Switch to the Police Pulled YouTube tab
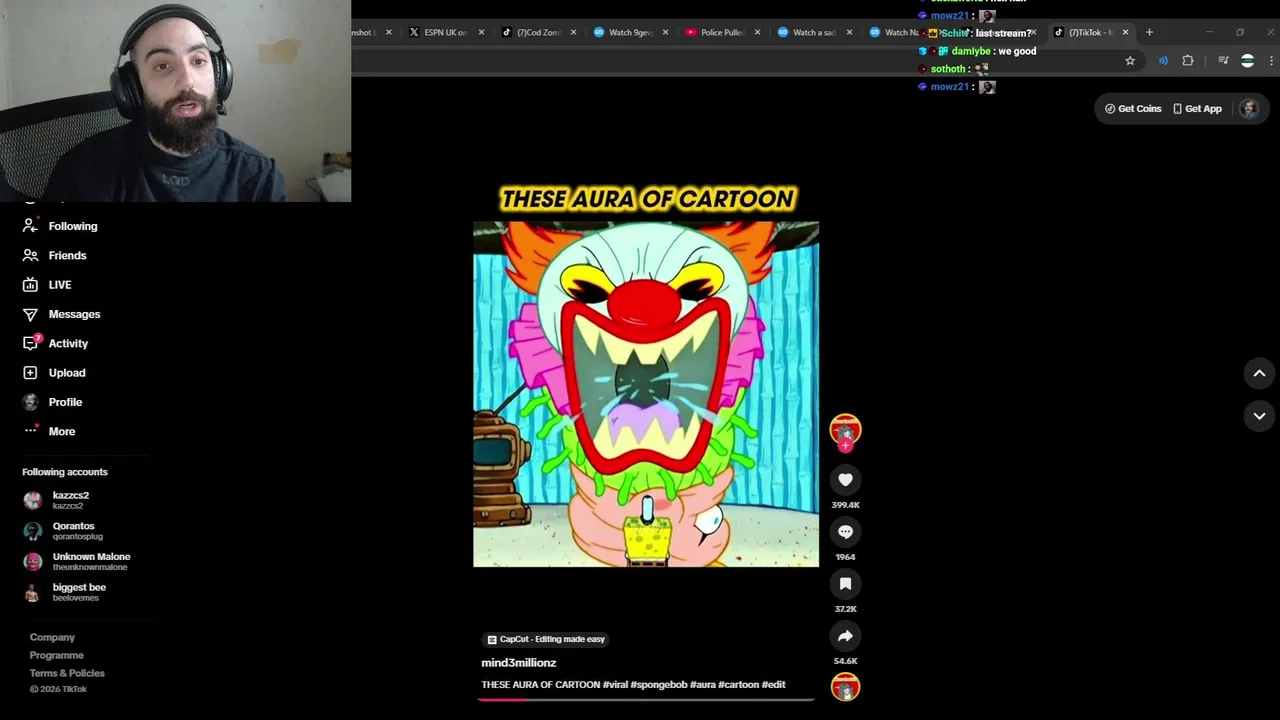Image resolution: width=1280 pixels, height=720 pixels. click(x=722, y=32)
